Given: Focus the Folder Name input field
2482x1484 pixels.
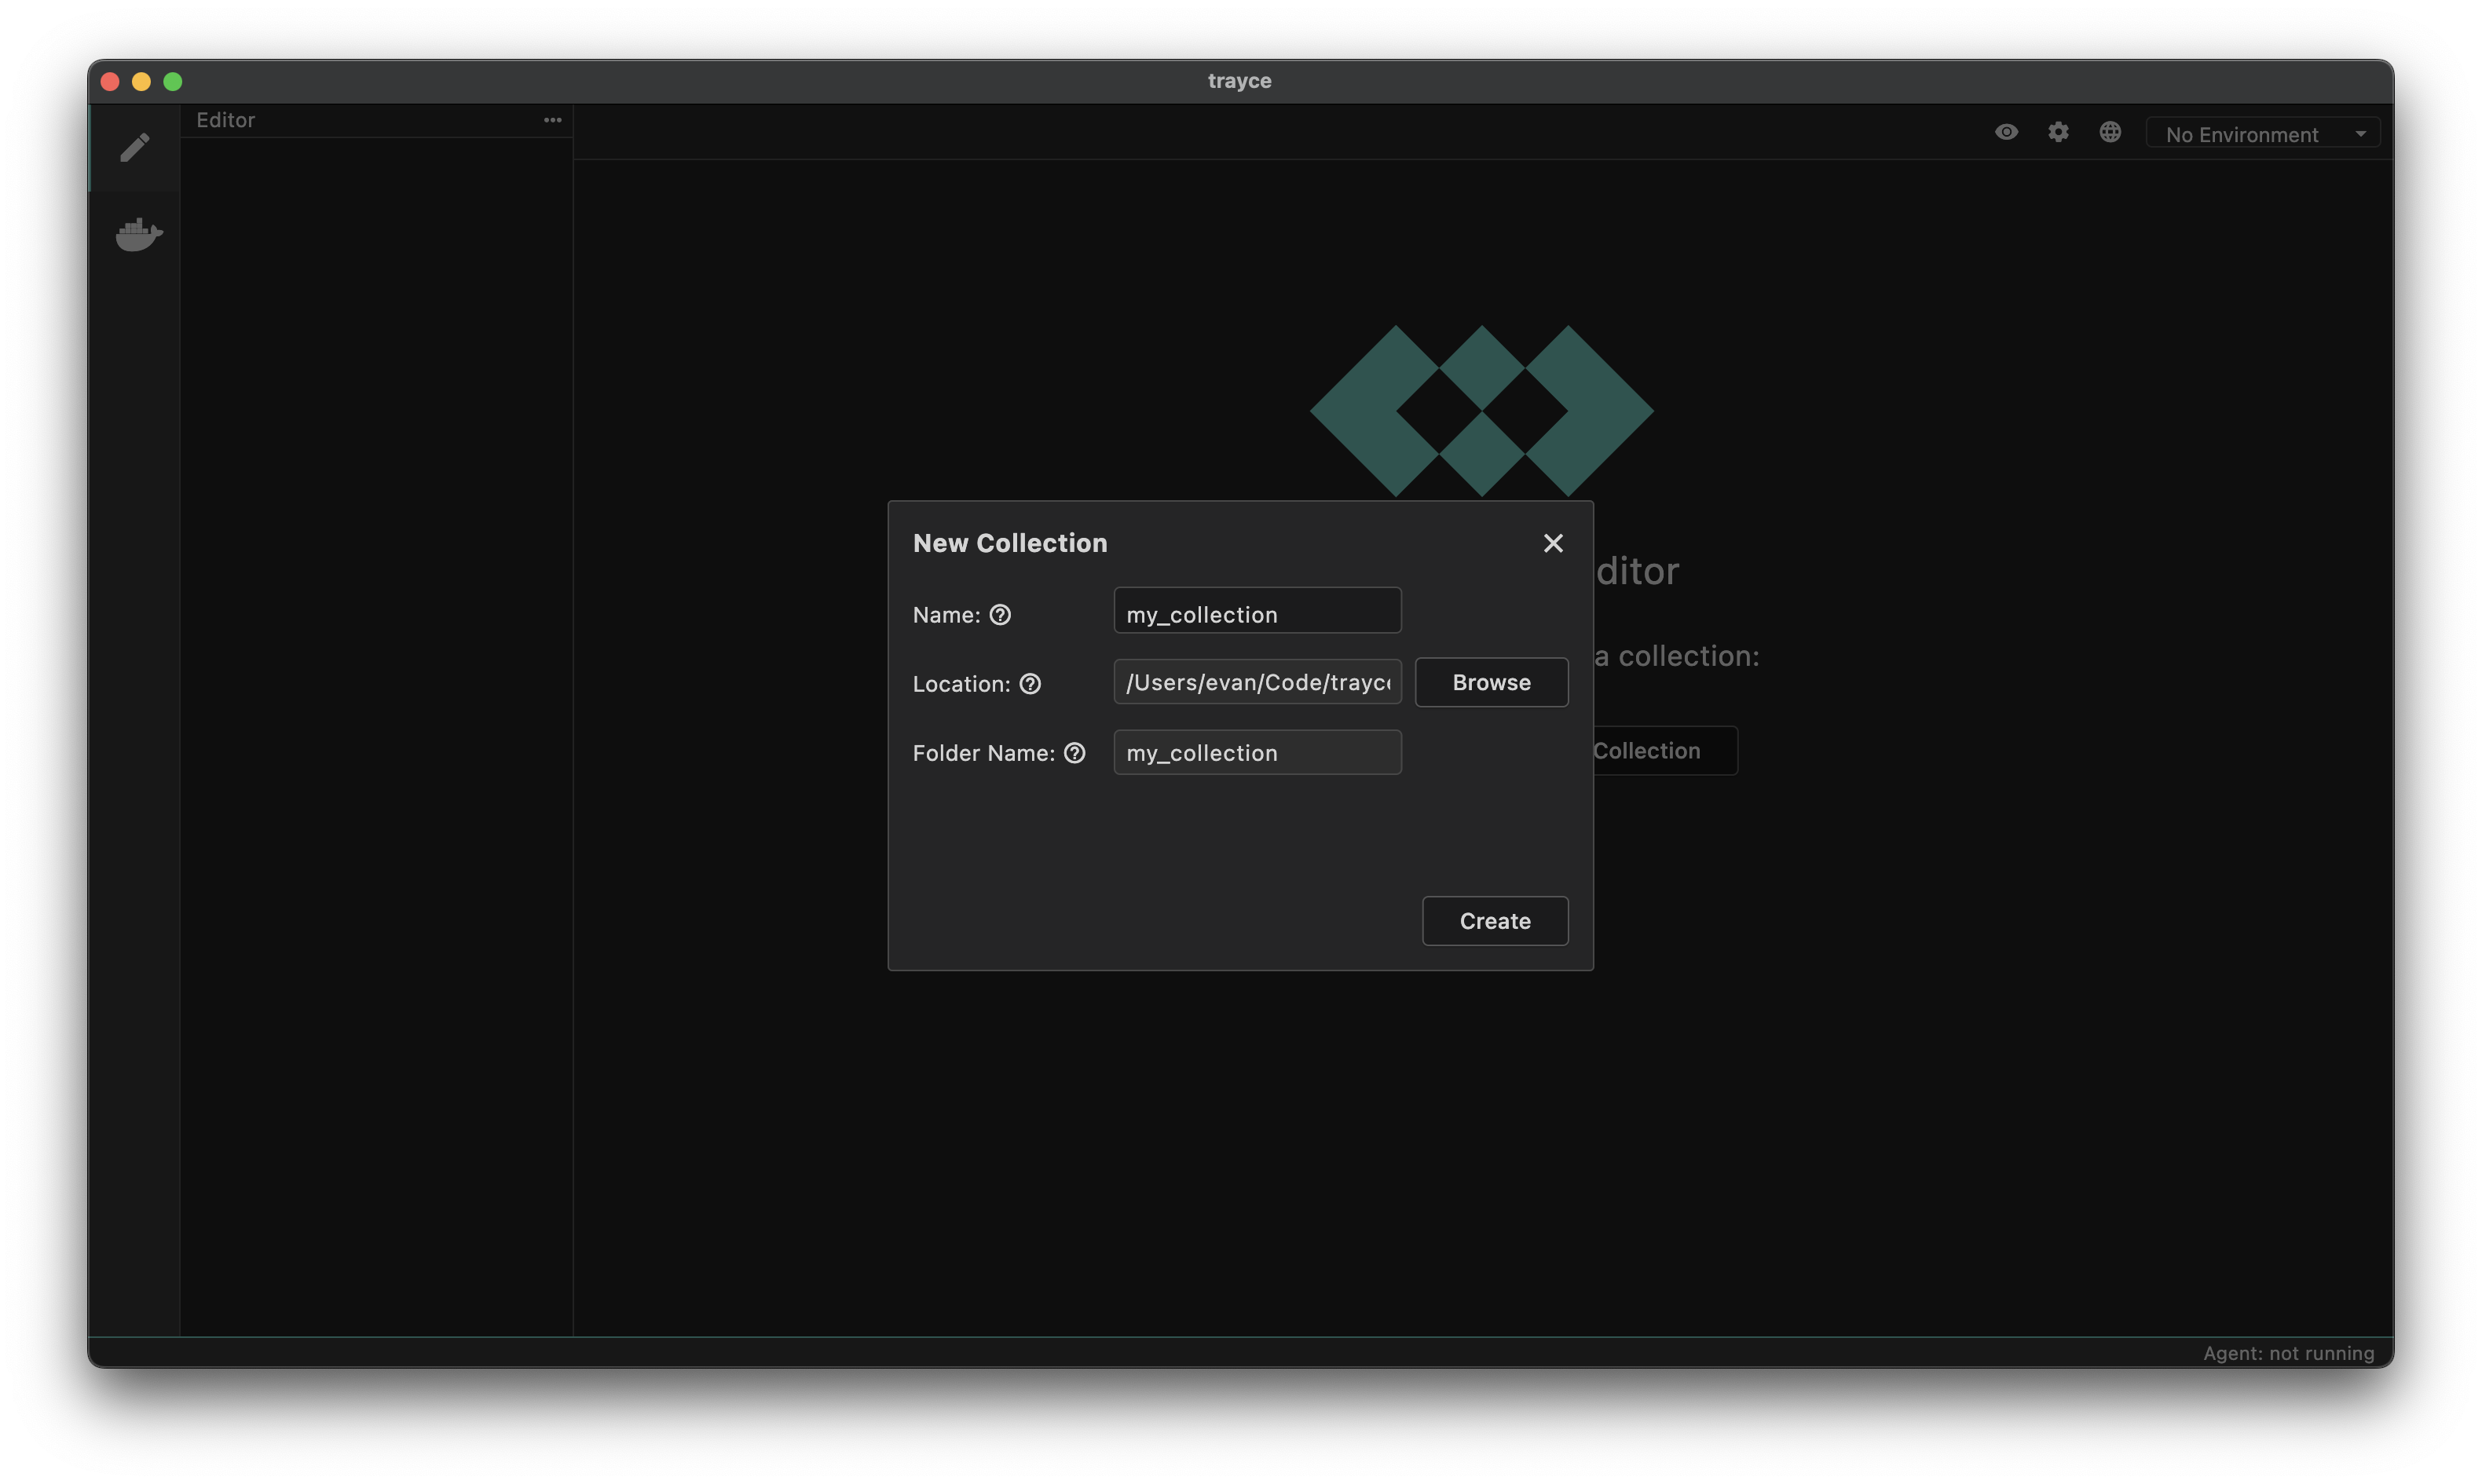Looking at the screenshot, I should [x=1258, y=752].
